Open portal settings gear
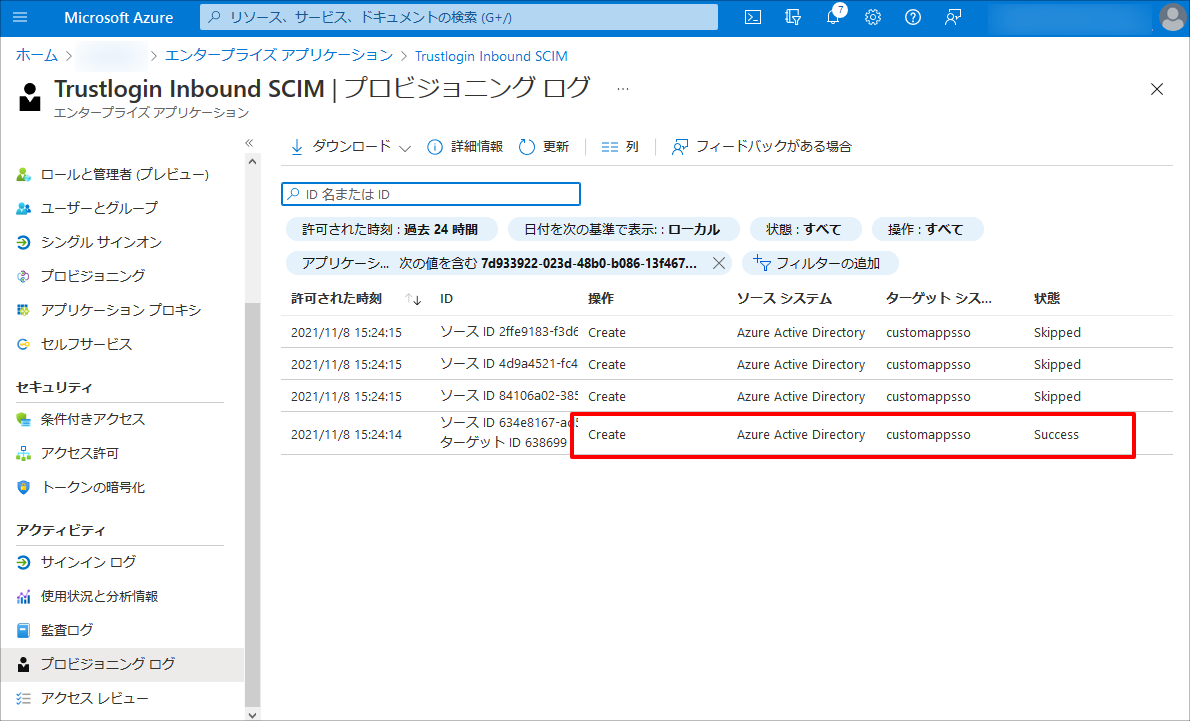The image size is (1190, 721). point(873,17)
